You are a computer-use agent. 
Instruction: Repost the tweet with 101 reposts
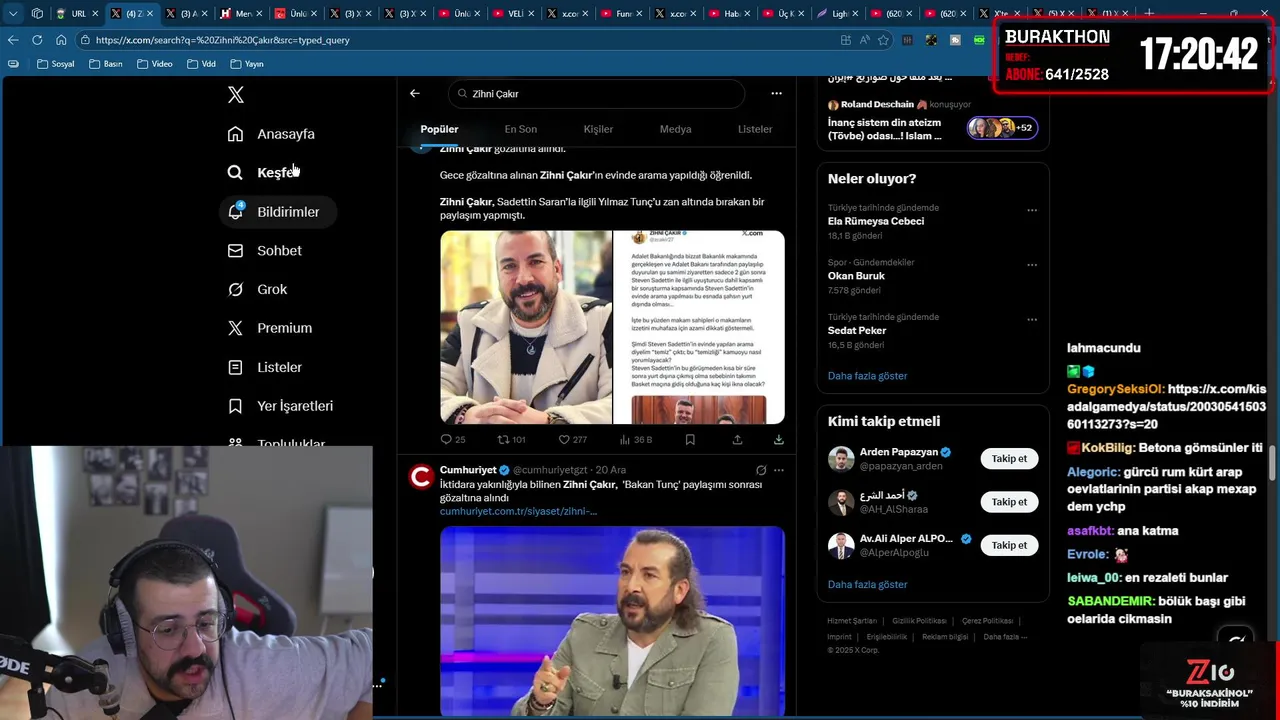(512, 439)
